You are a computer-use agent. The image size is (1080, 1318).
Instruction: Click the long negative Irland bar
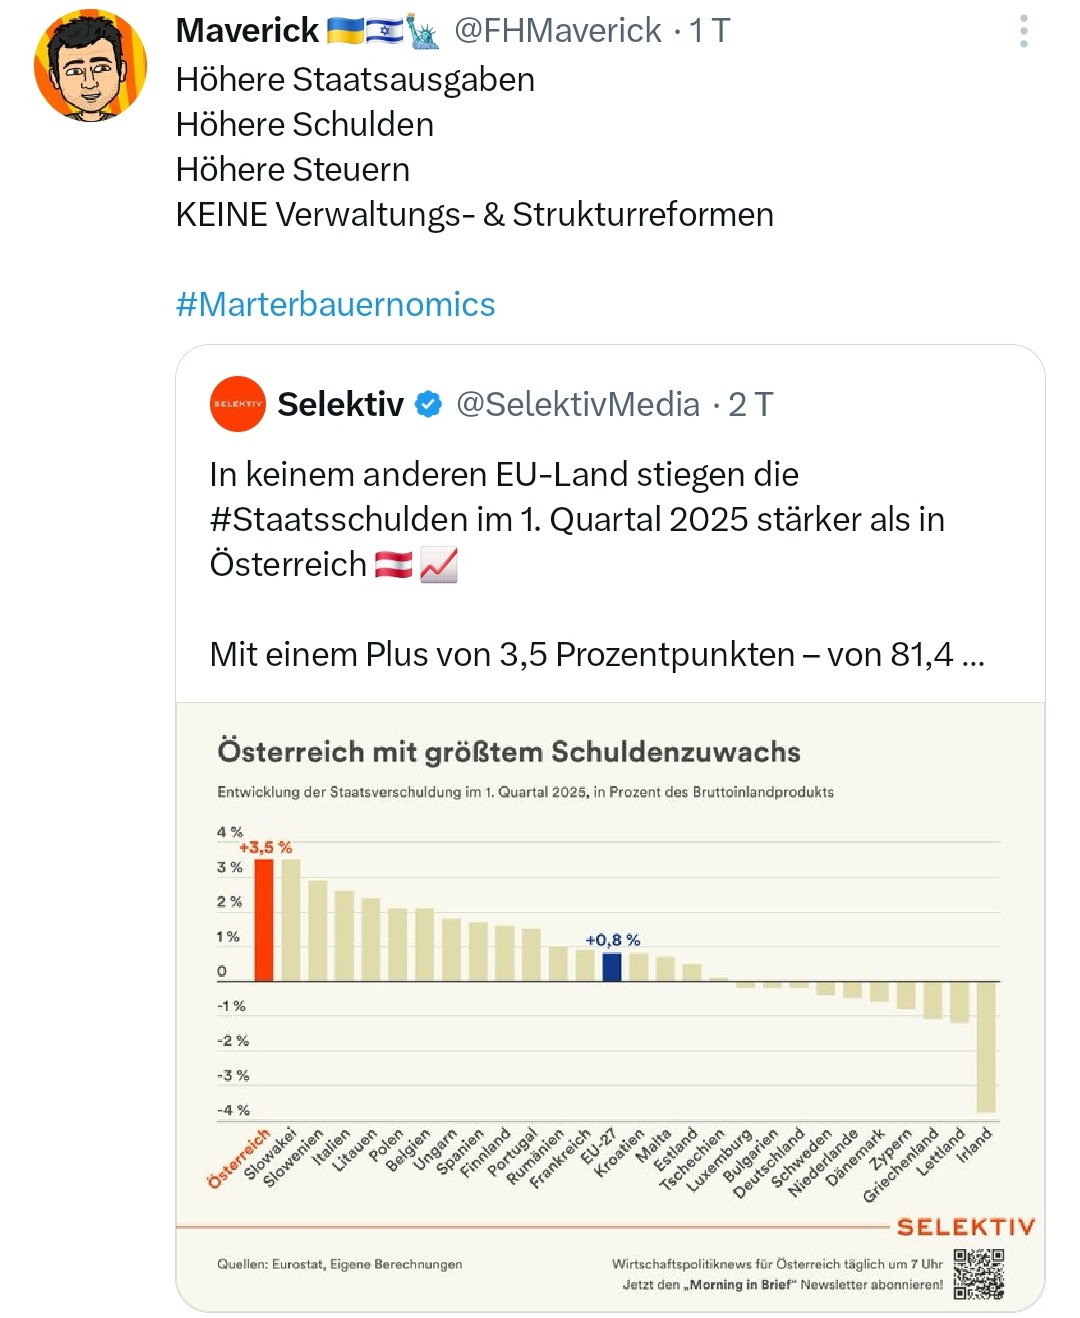point(986,1046)
